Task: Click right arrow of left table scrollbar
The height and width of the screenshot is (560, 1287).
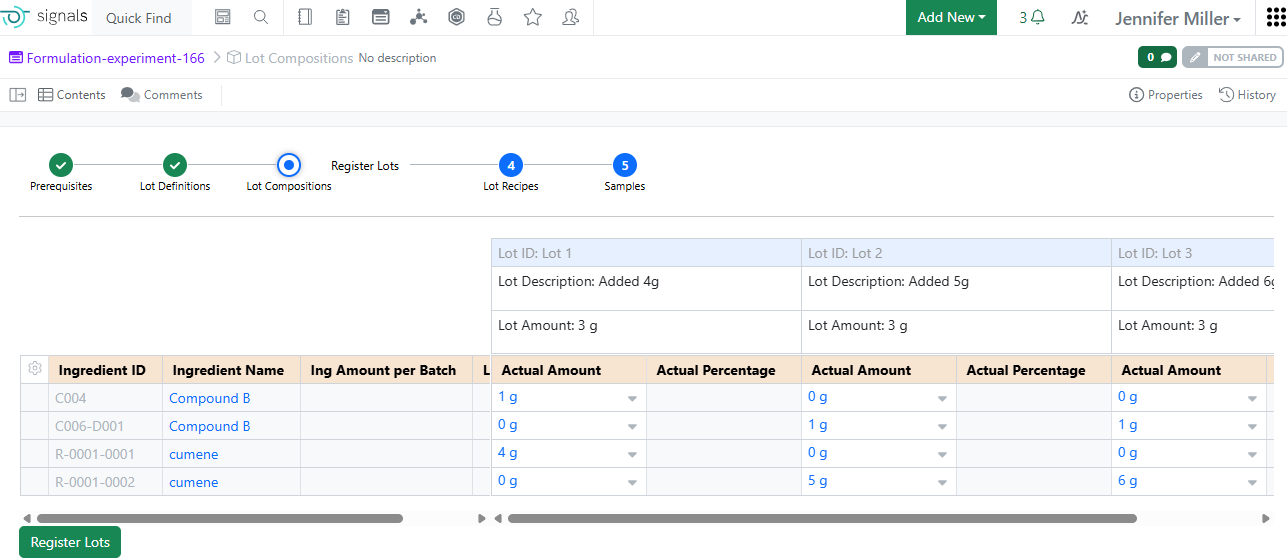Action: pyautogui.click(x=482, y=518)
